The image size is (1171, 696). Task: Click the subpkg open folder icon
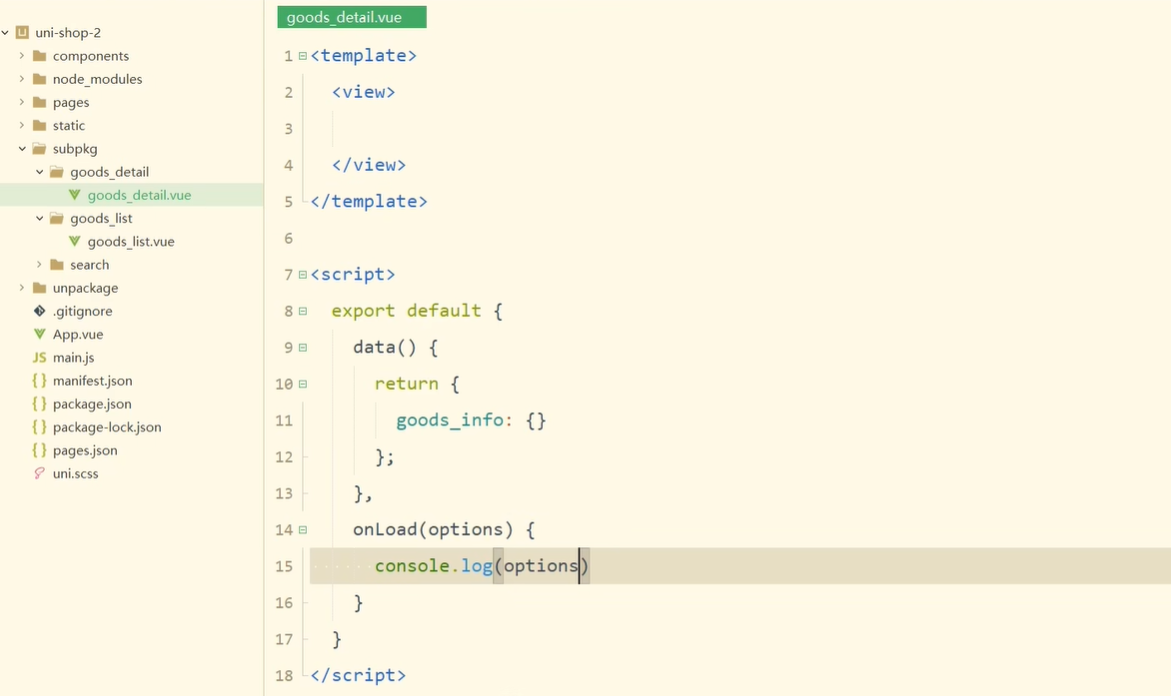tap(40, 149)
